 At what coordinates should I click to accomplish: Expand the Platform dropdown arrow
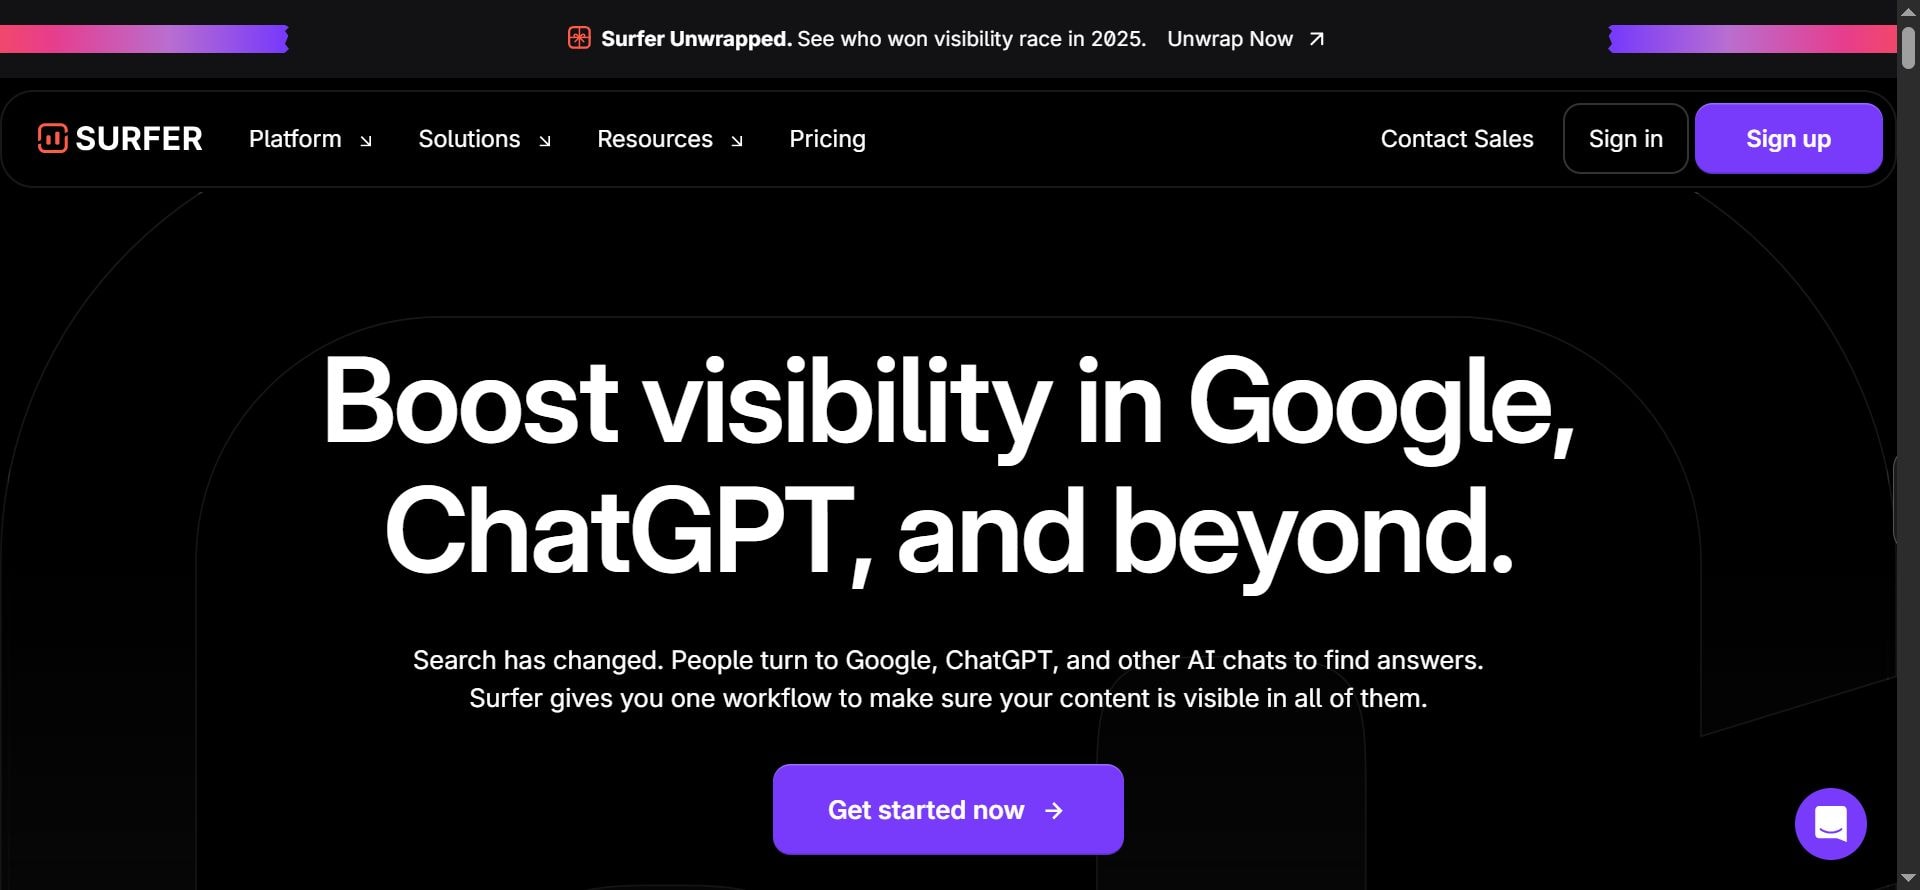[x=366, y=141]
